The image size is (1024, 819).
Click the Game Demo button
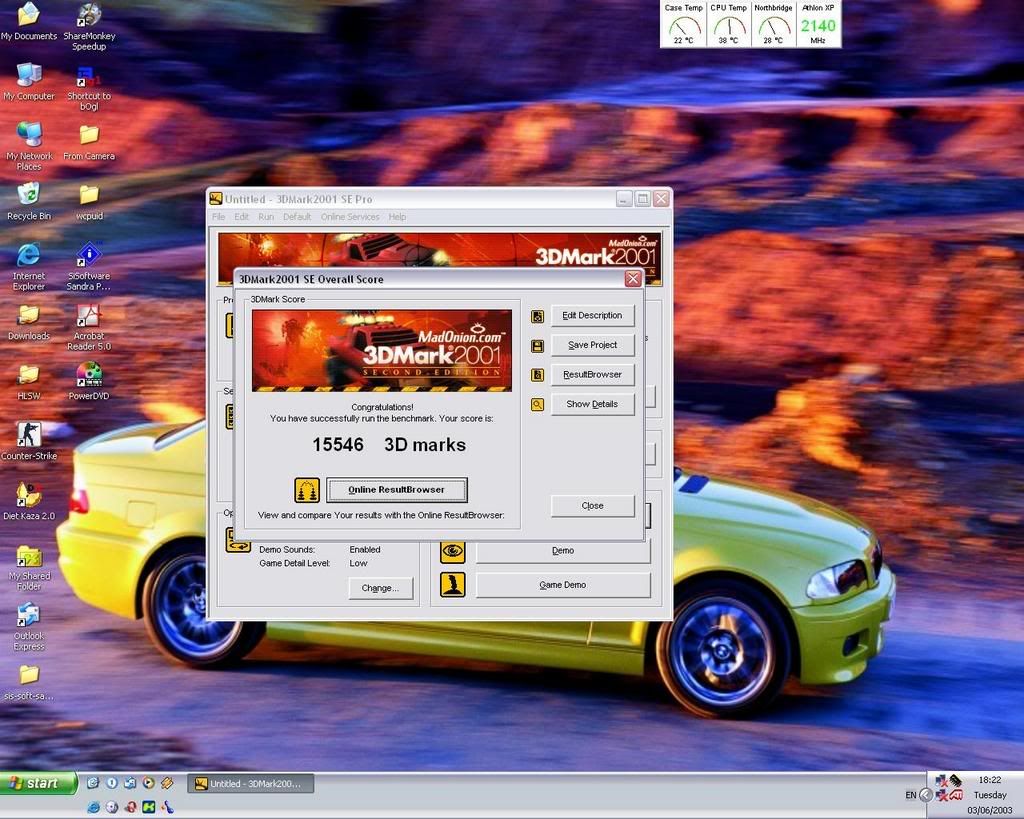(x=562, y=585)
